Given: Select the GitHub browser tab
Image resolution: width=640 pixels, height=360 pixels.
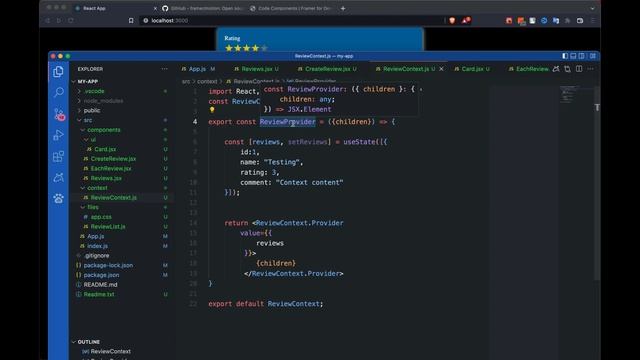Looking at the screenshot, I should click(x=203, y=8).
